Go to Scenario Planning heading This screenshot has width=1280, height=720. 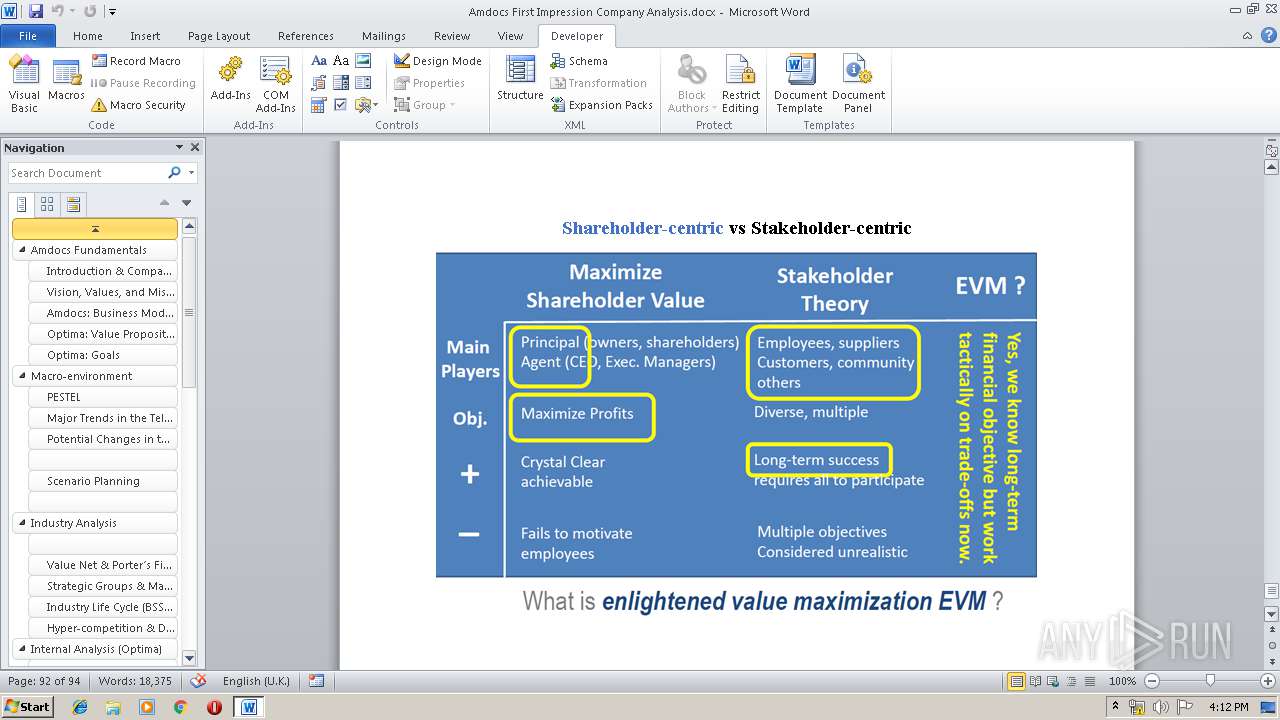(103, 481)
